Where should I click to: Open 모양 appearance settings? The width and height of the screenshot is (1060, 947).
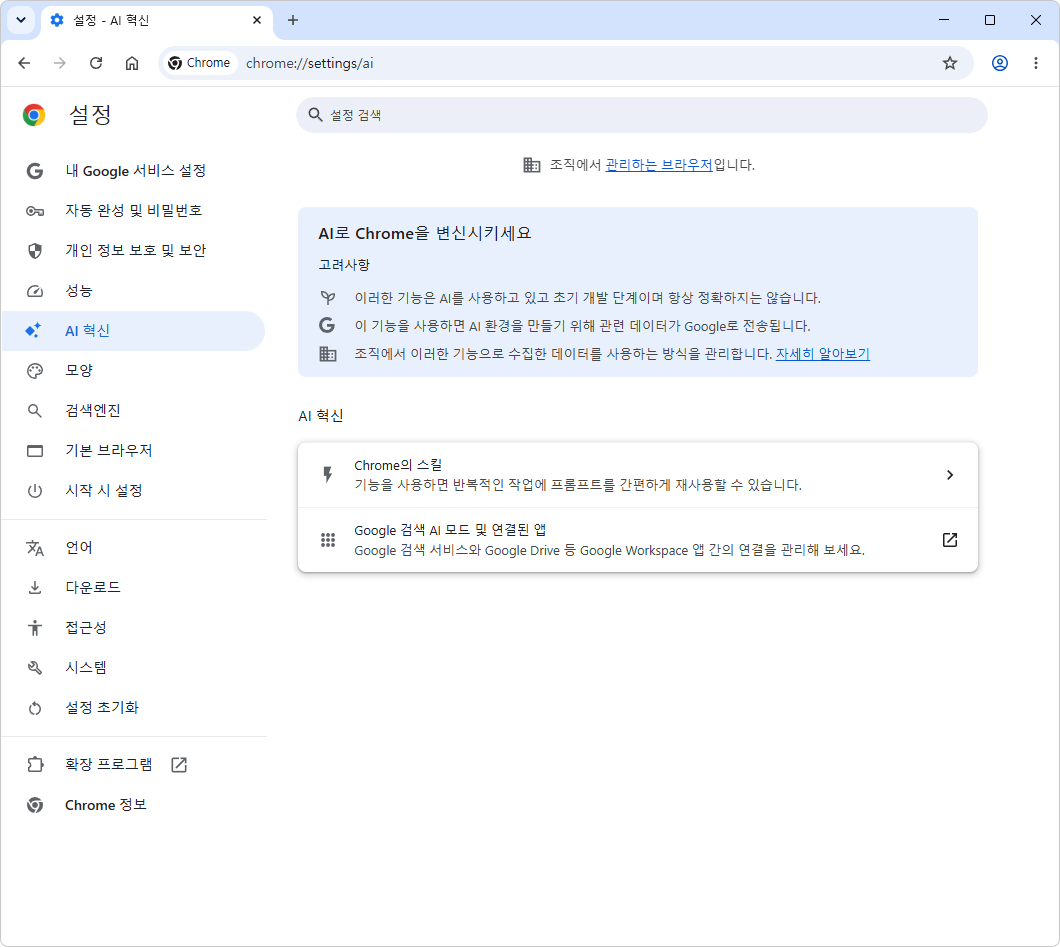click(x=134, y=370)
